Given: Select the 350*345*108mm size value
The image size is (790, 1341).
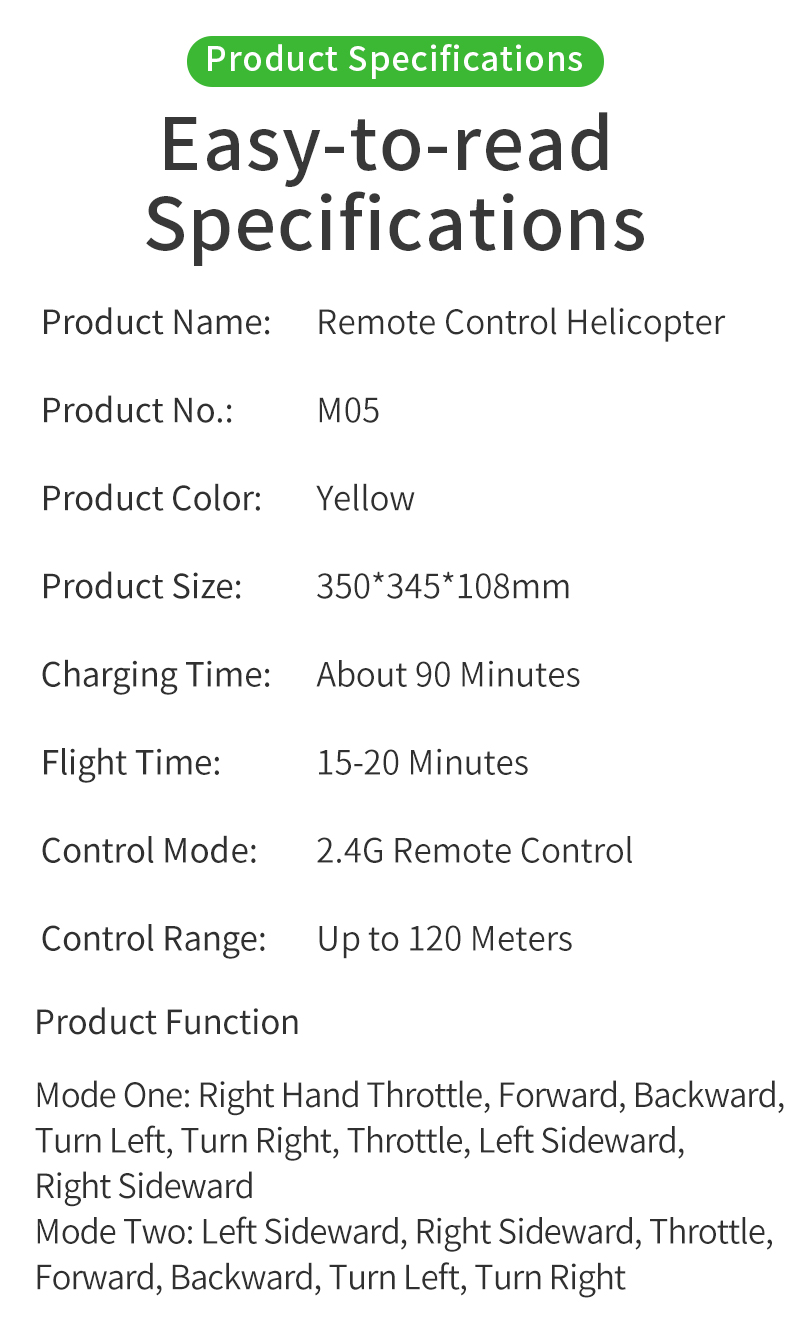Looking at the screenshot, I should 443,587.
